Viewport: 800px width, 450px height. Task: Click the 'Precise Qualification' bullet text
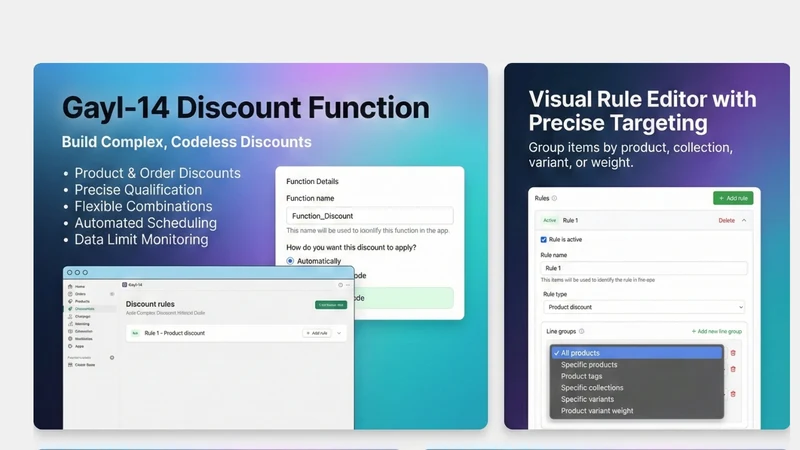(x=138, y=190)
